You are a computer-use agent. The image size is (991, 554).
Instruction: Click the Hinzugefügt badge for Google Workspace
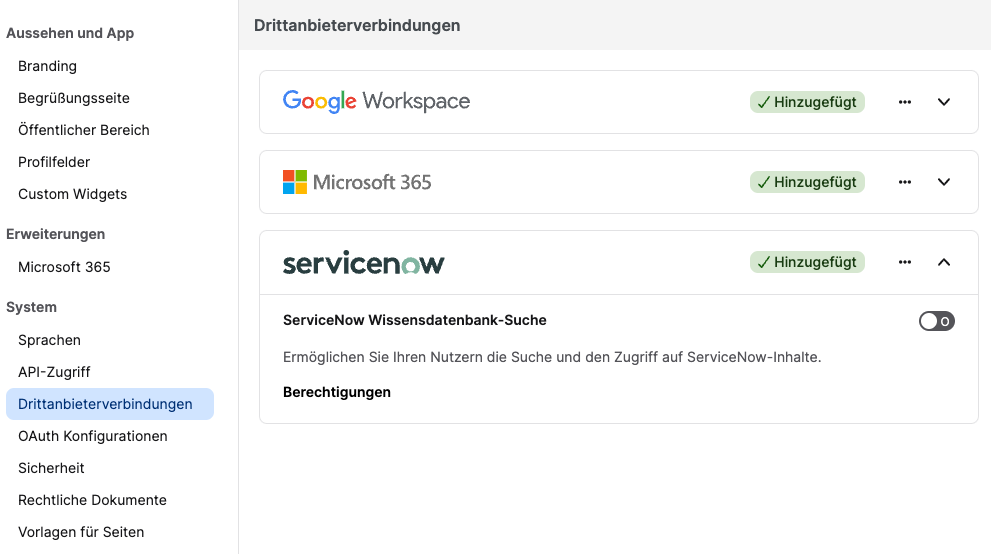[807, 102]
